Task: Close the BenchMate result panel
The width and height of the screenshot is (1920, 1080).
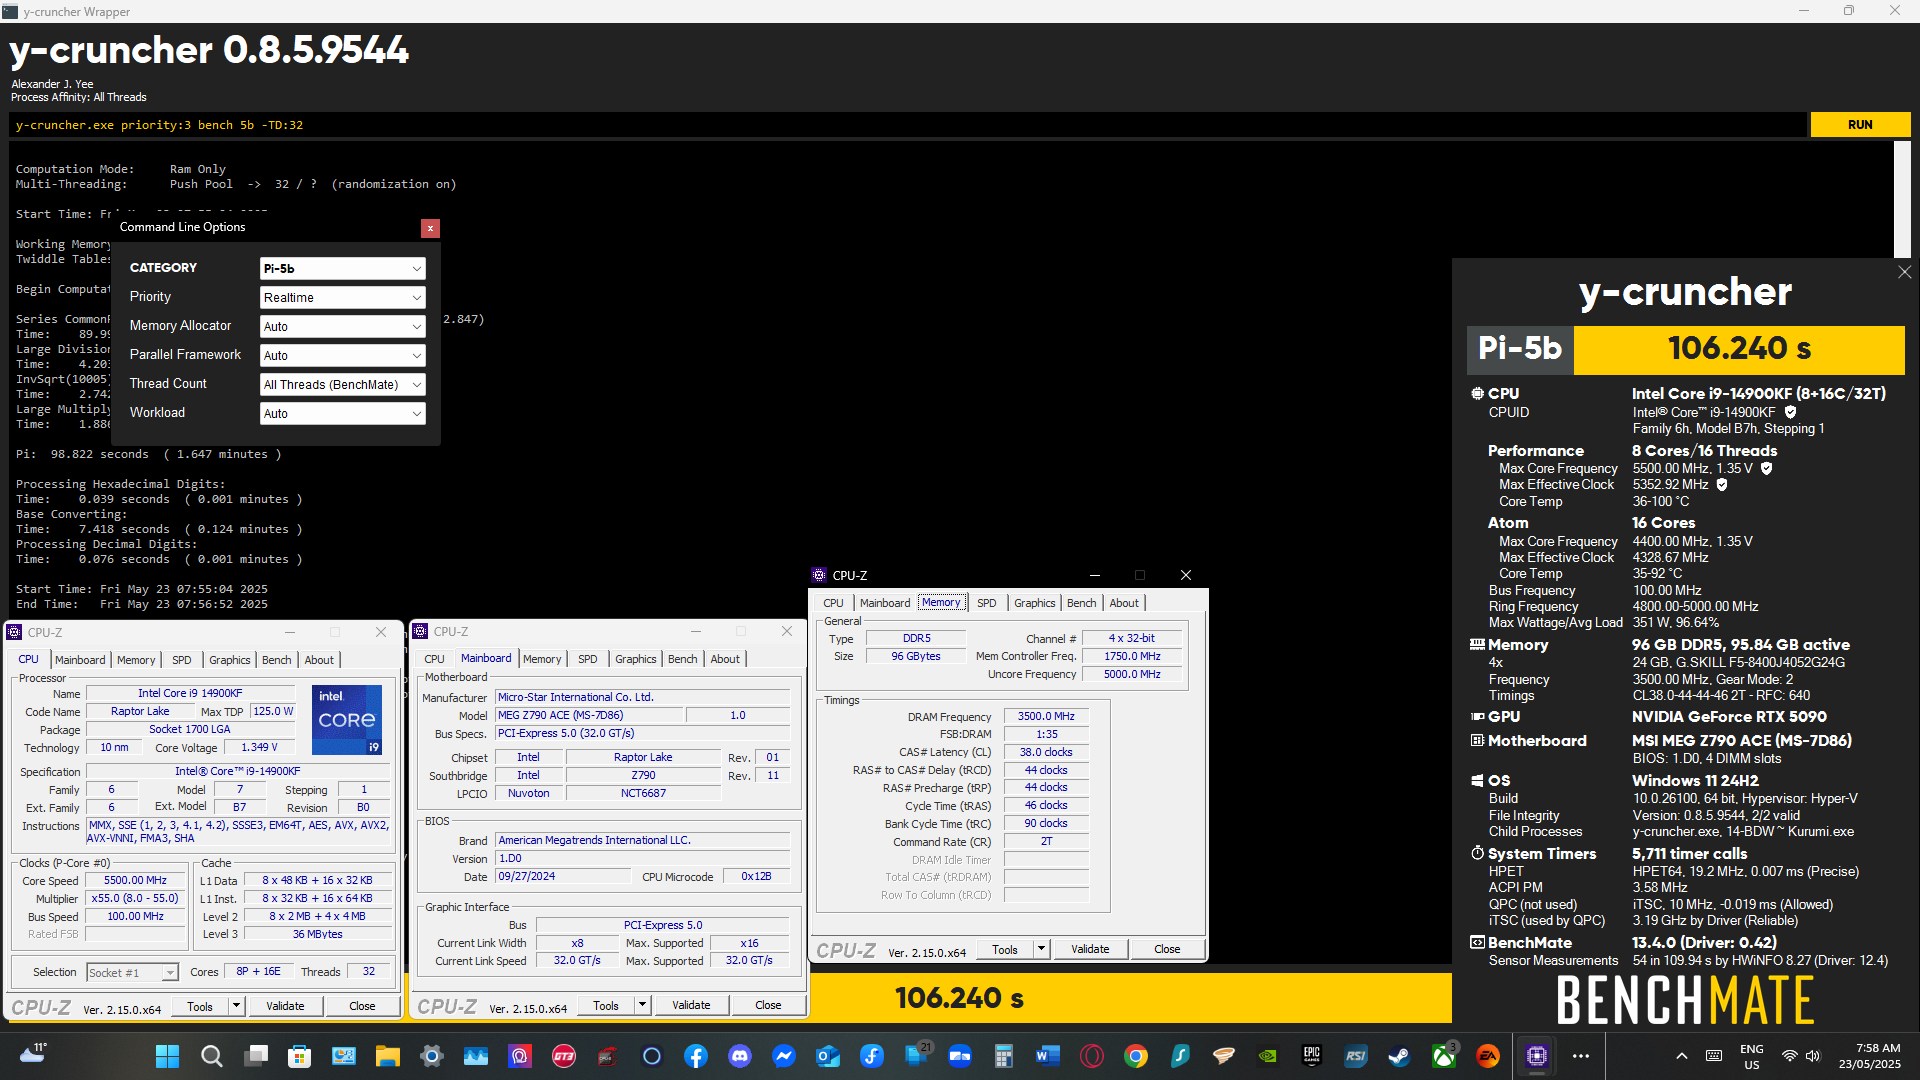Action: point(1904,272)
